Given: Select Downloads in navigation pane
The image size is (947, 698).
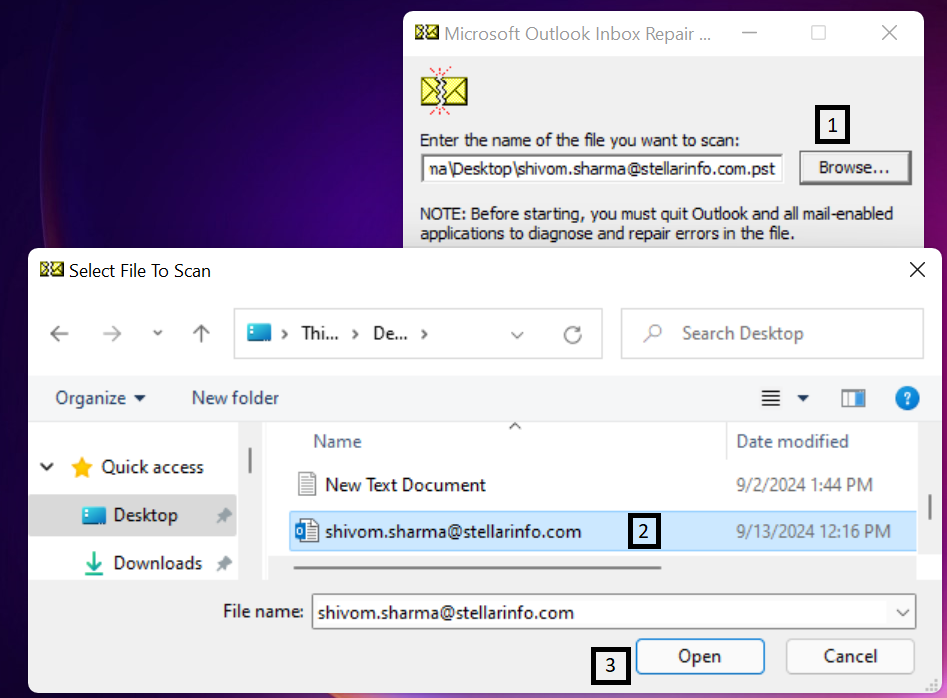Looking at the screenshot, I should (143, 563).
